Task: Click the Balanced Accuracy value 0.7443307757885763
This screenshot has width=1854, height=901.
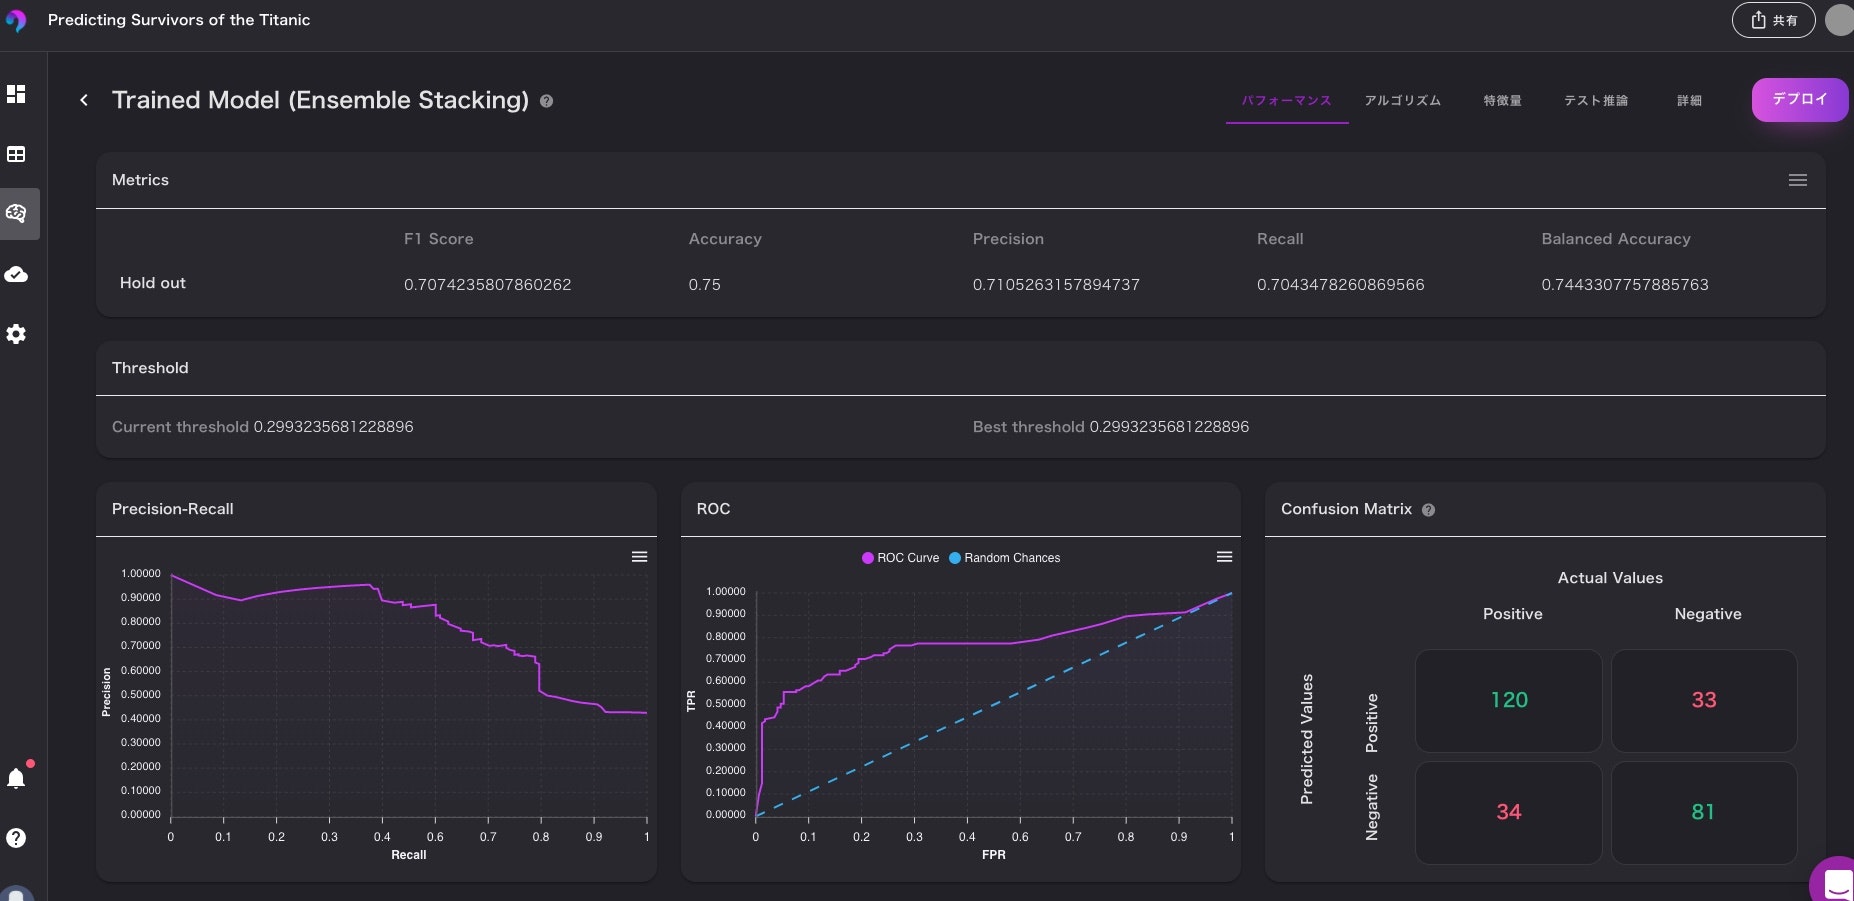Action: pos(1625,285)
